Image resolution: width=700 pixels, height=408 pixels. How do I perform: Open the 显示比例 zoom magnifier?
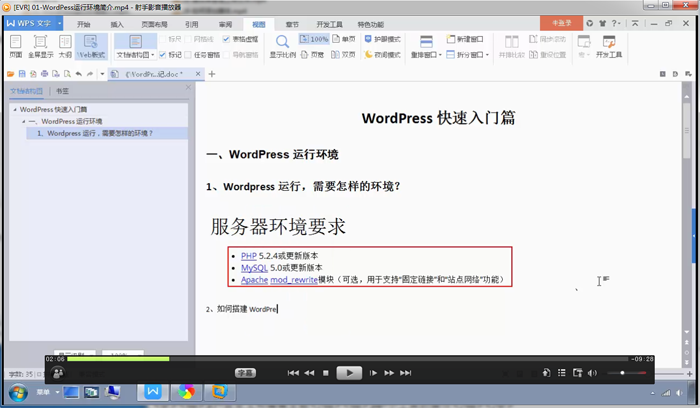tap(282, 42)
